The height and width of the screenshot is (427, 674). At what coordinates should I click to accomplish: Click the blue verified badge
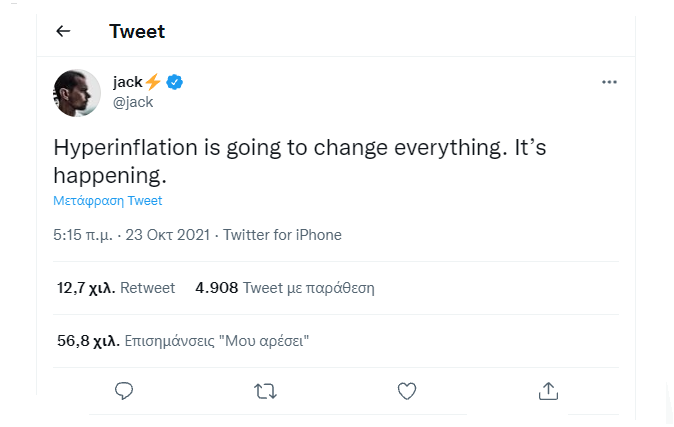(x=173, y=82)
